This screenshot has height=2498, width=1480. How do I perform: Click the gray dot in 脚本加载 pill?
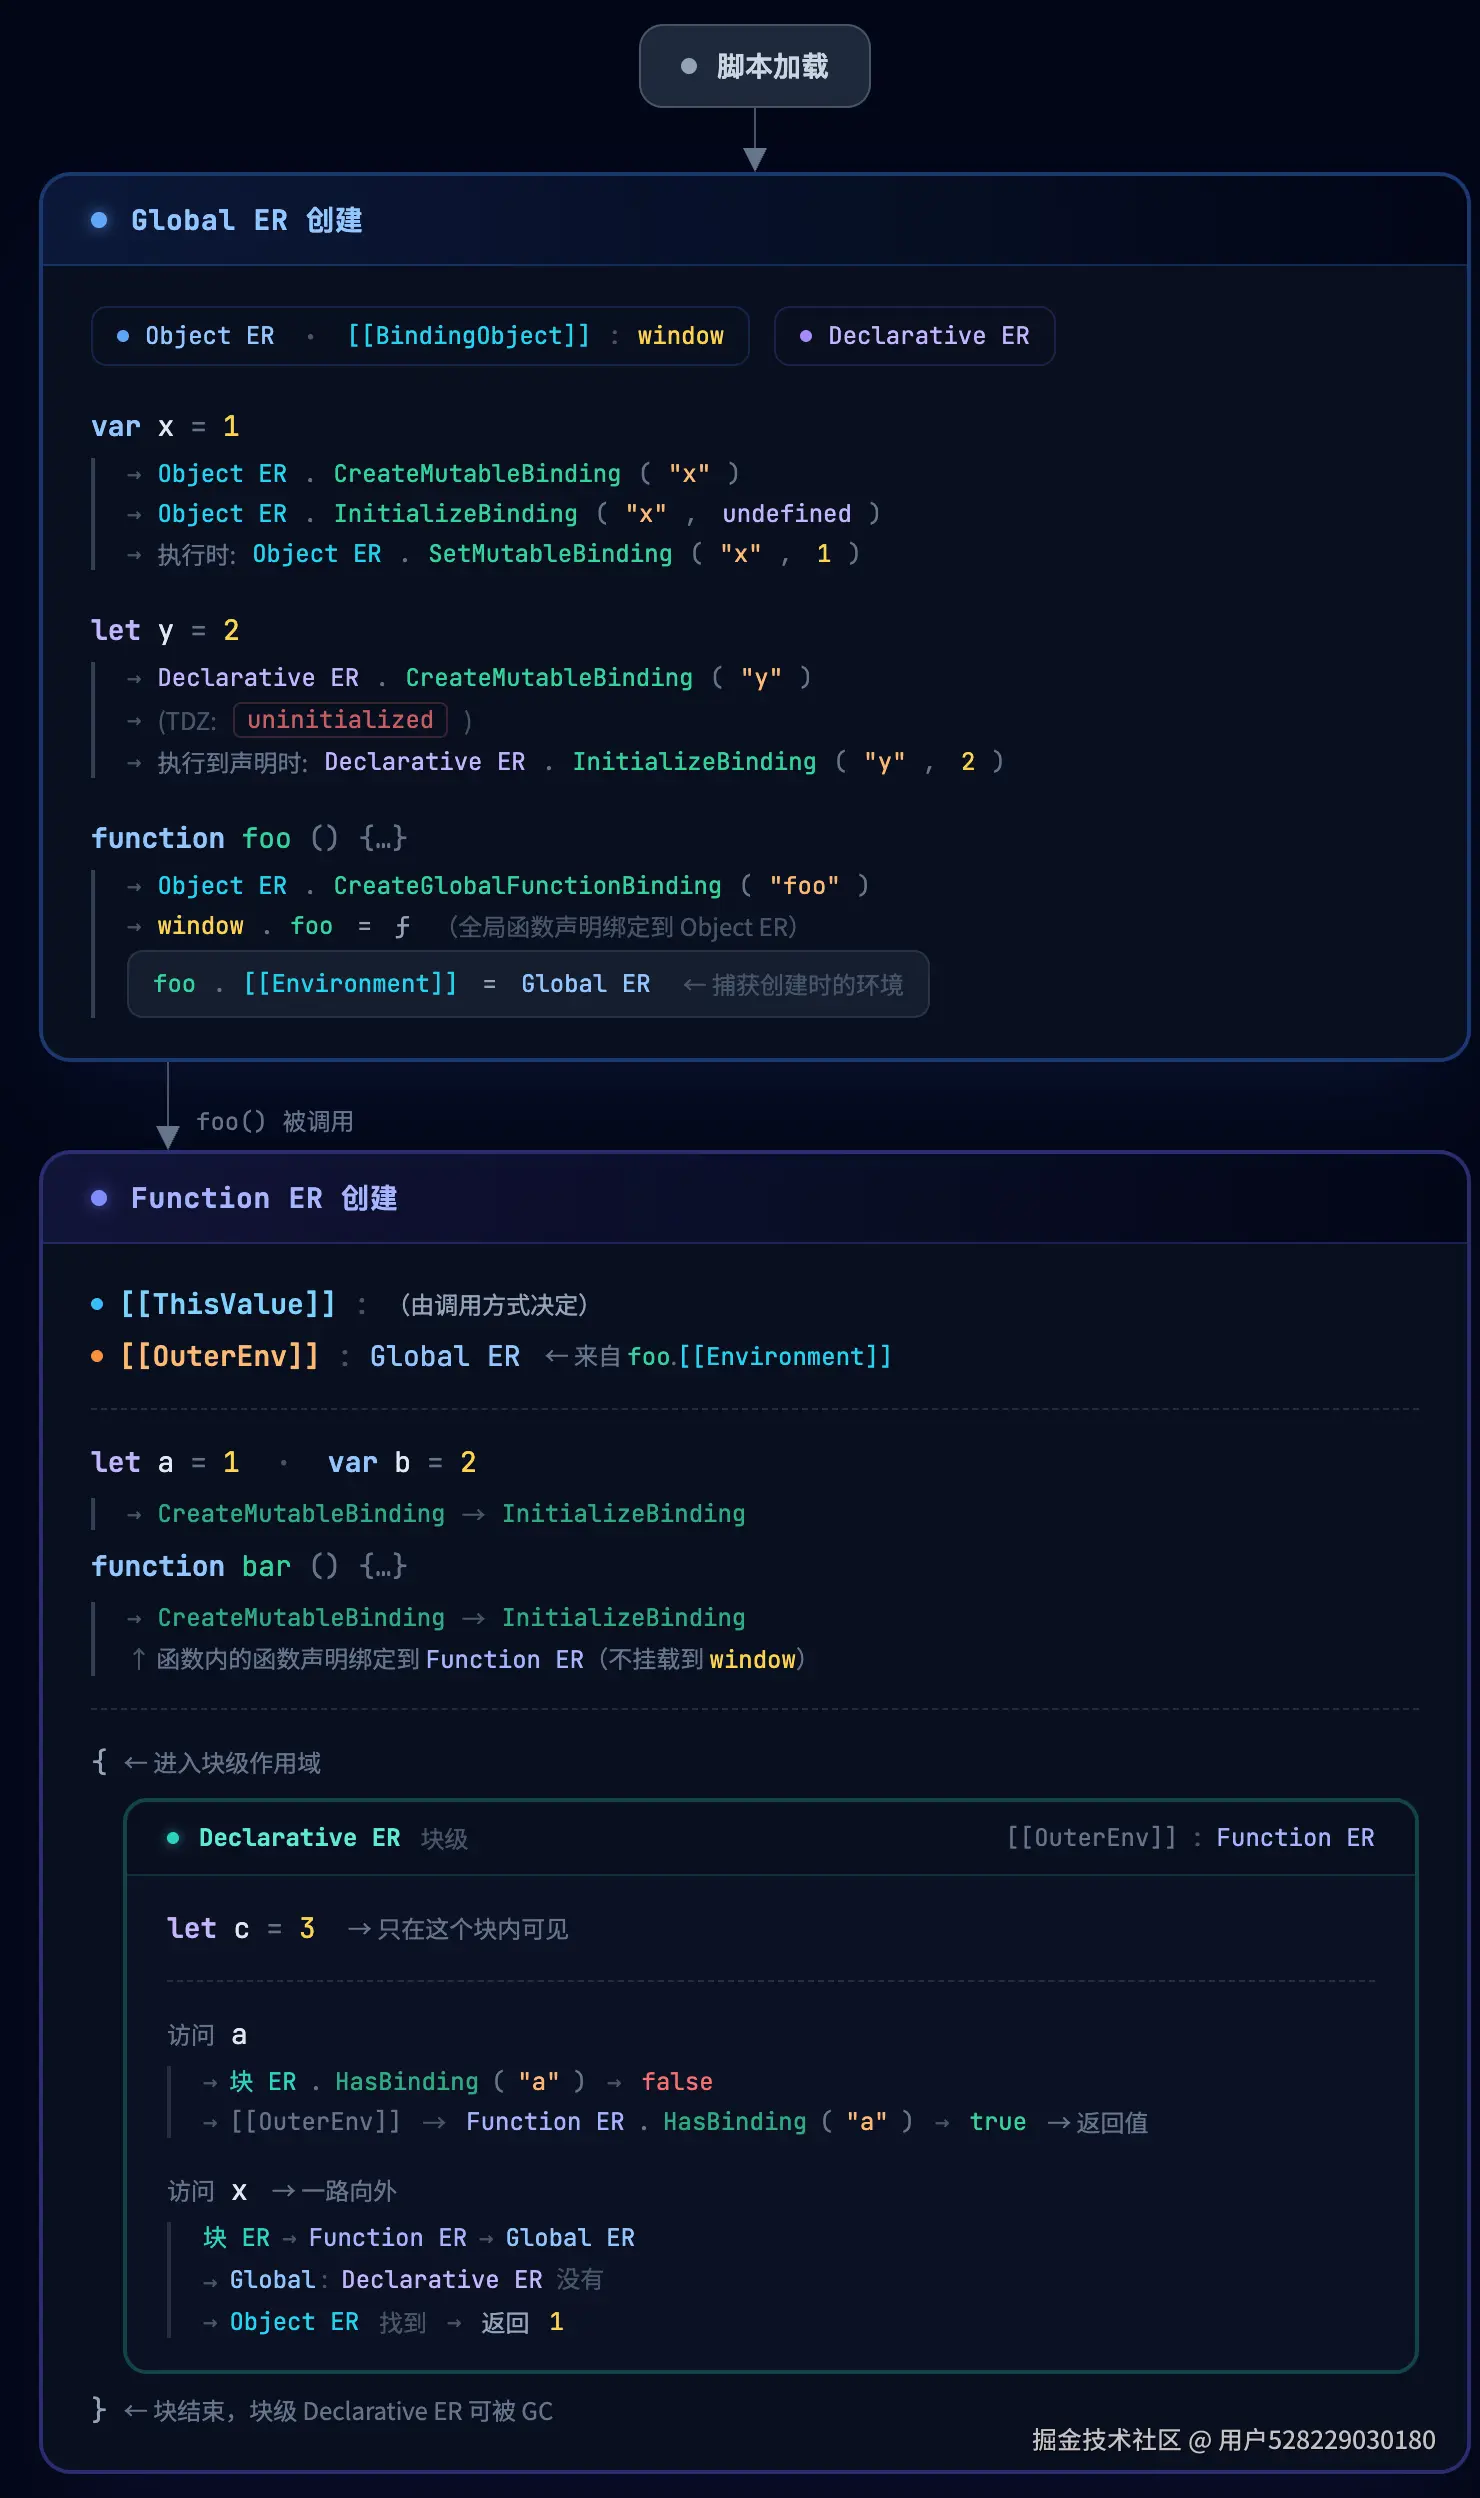[688, 66]
